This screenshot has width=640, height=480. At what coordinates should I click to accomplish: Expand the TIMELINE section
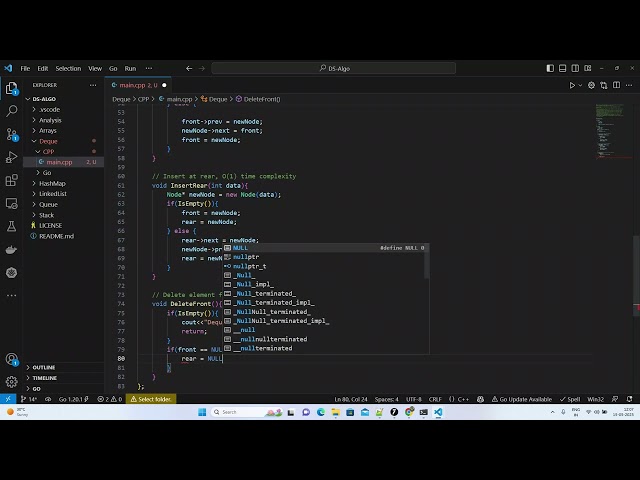click(44, 378)
